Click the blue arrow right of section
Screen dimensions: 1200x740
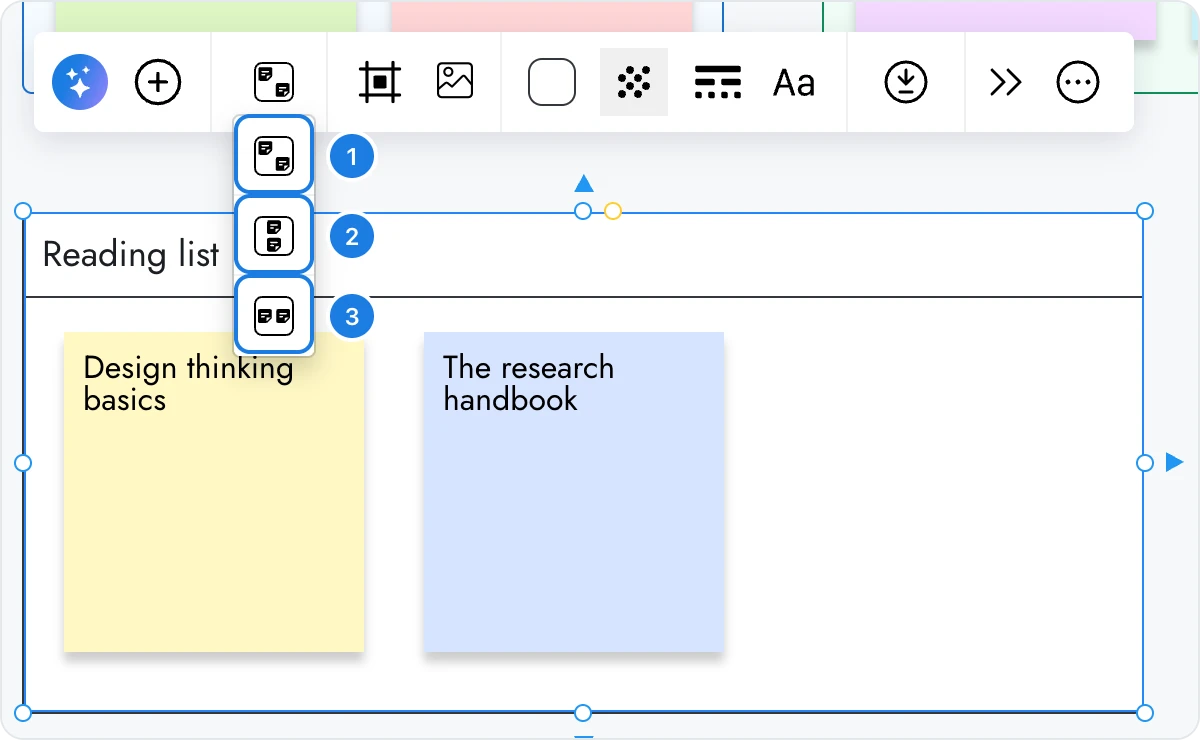1175,462
